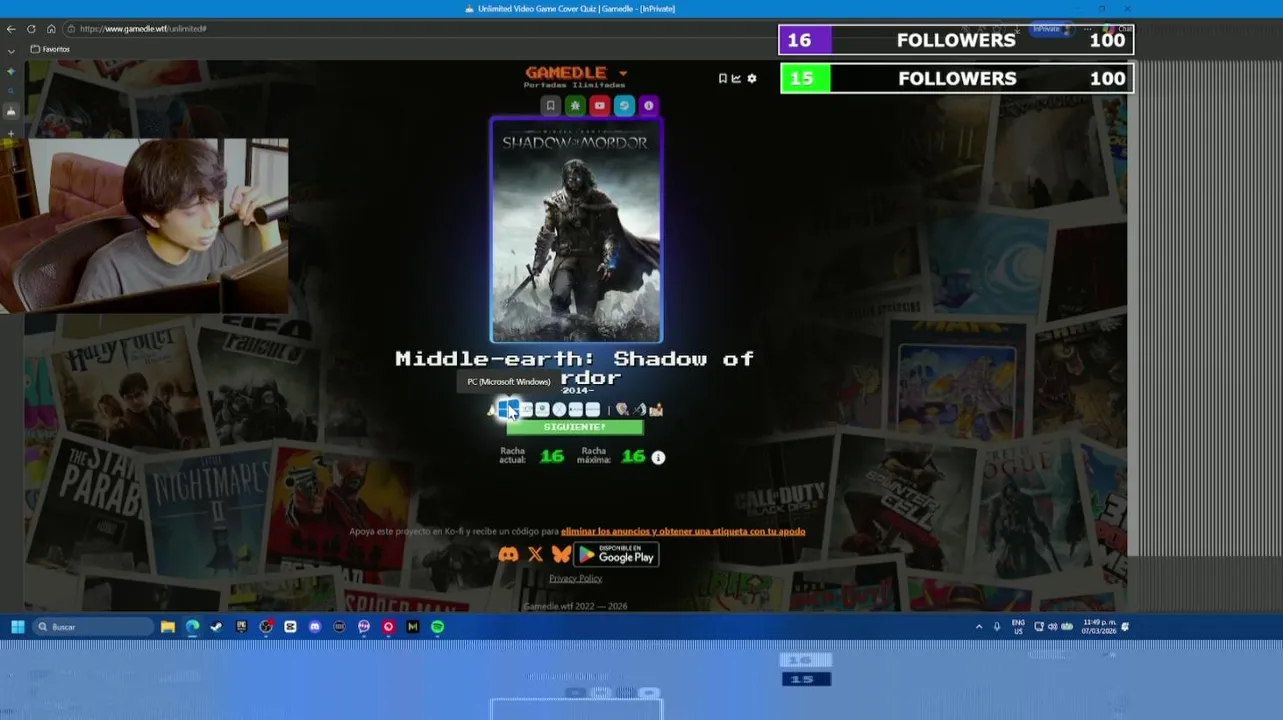Viewport: 1283px width, 720px height.
Task: Open the red YouTube button above the cover
Action: [x=599, y=105]
